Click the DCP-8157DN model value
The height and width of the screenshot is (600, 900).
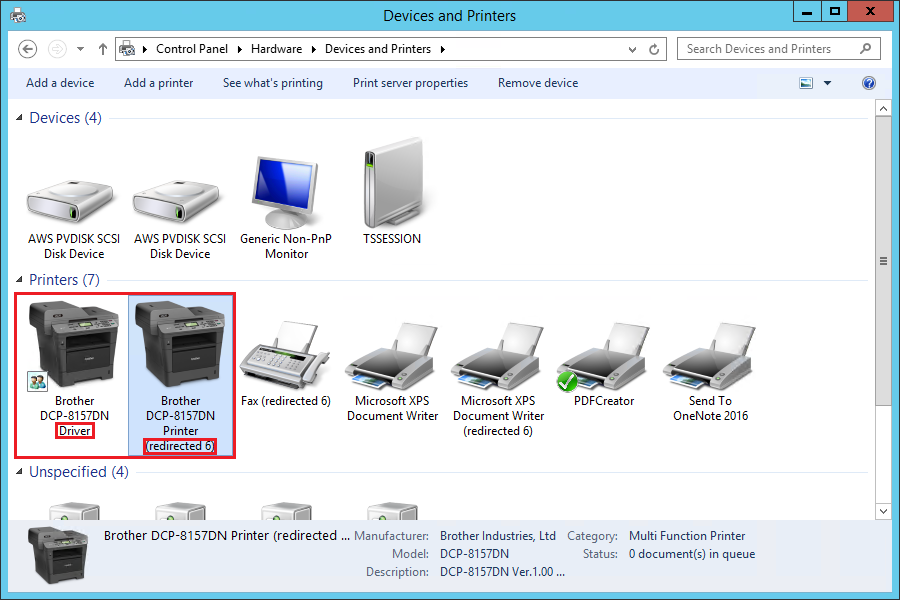pos(474,554)
